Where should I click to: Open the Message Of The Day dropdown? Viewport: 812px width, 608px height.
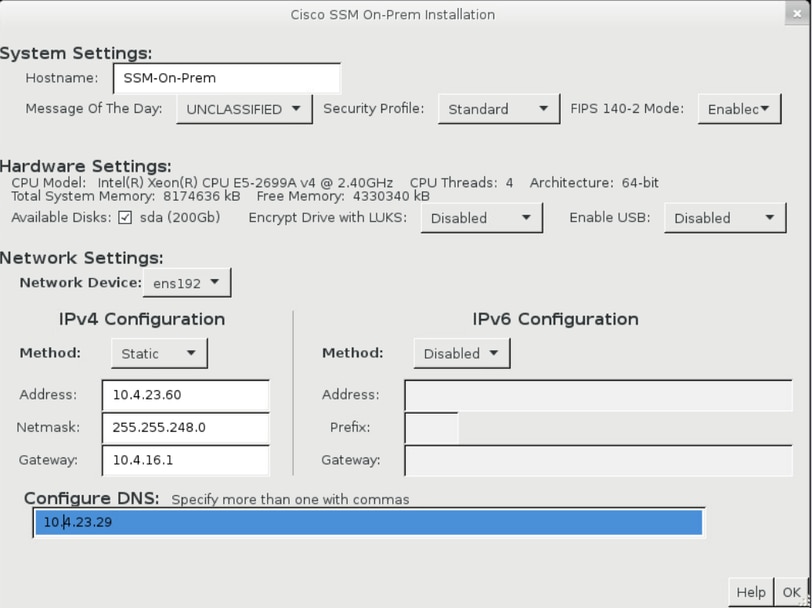coord(244,109)
